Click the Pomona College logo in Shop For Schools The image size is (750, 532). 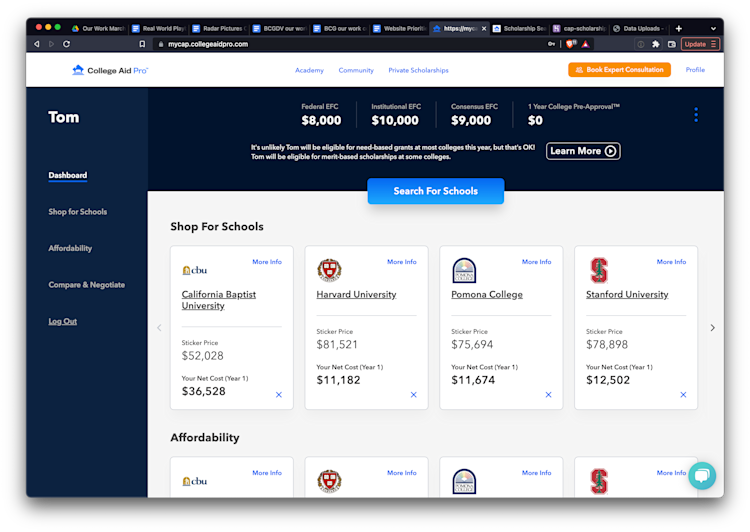[x=464, y=270]
